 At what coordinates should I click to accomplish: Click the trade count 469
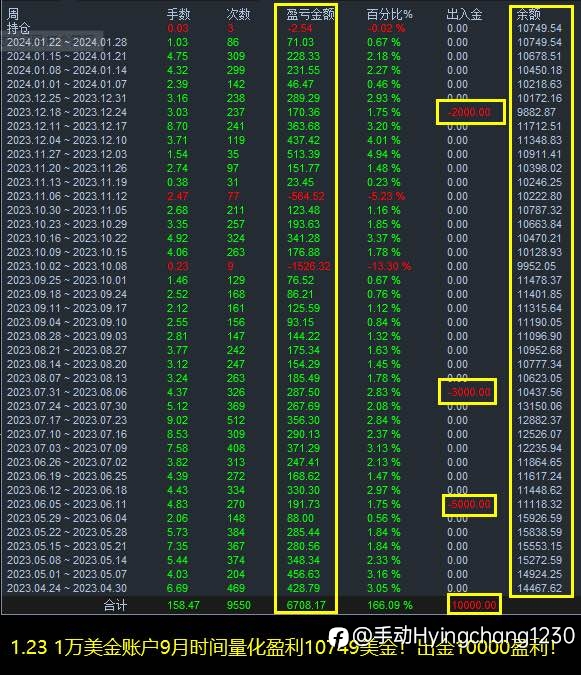coord(236,588)
